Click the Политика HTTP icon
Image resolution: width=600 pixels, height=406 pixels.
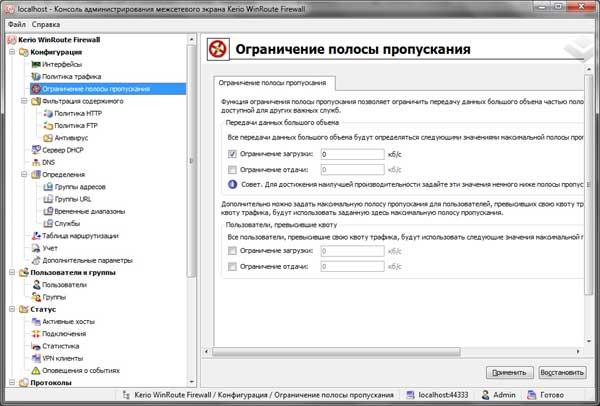[48, 113]
